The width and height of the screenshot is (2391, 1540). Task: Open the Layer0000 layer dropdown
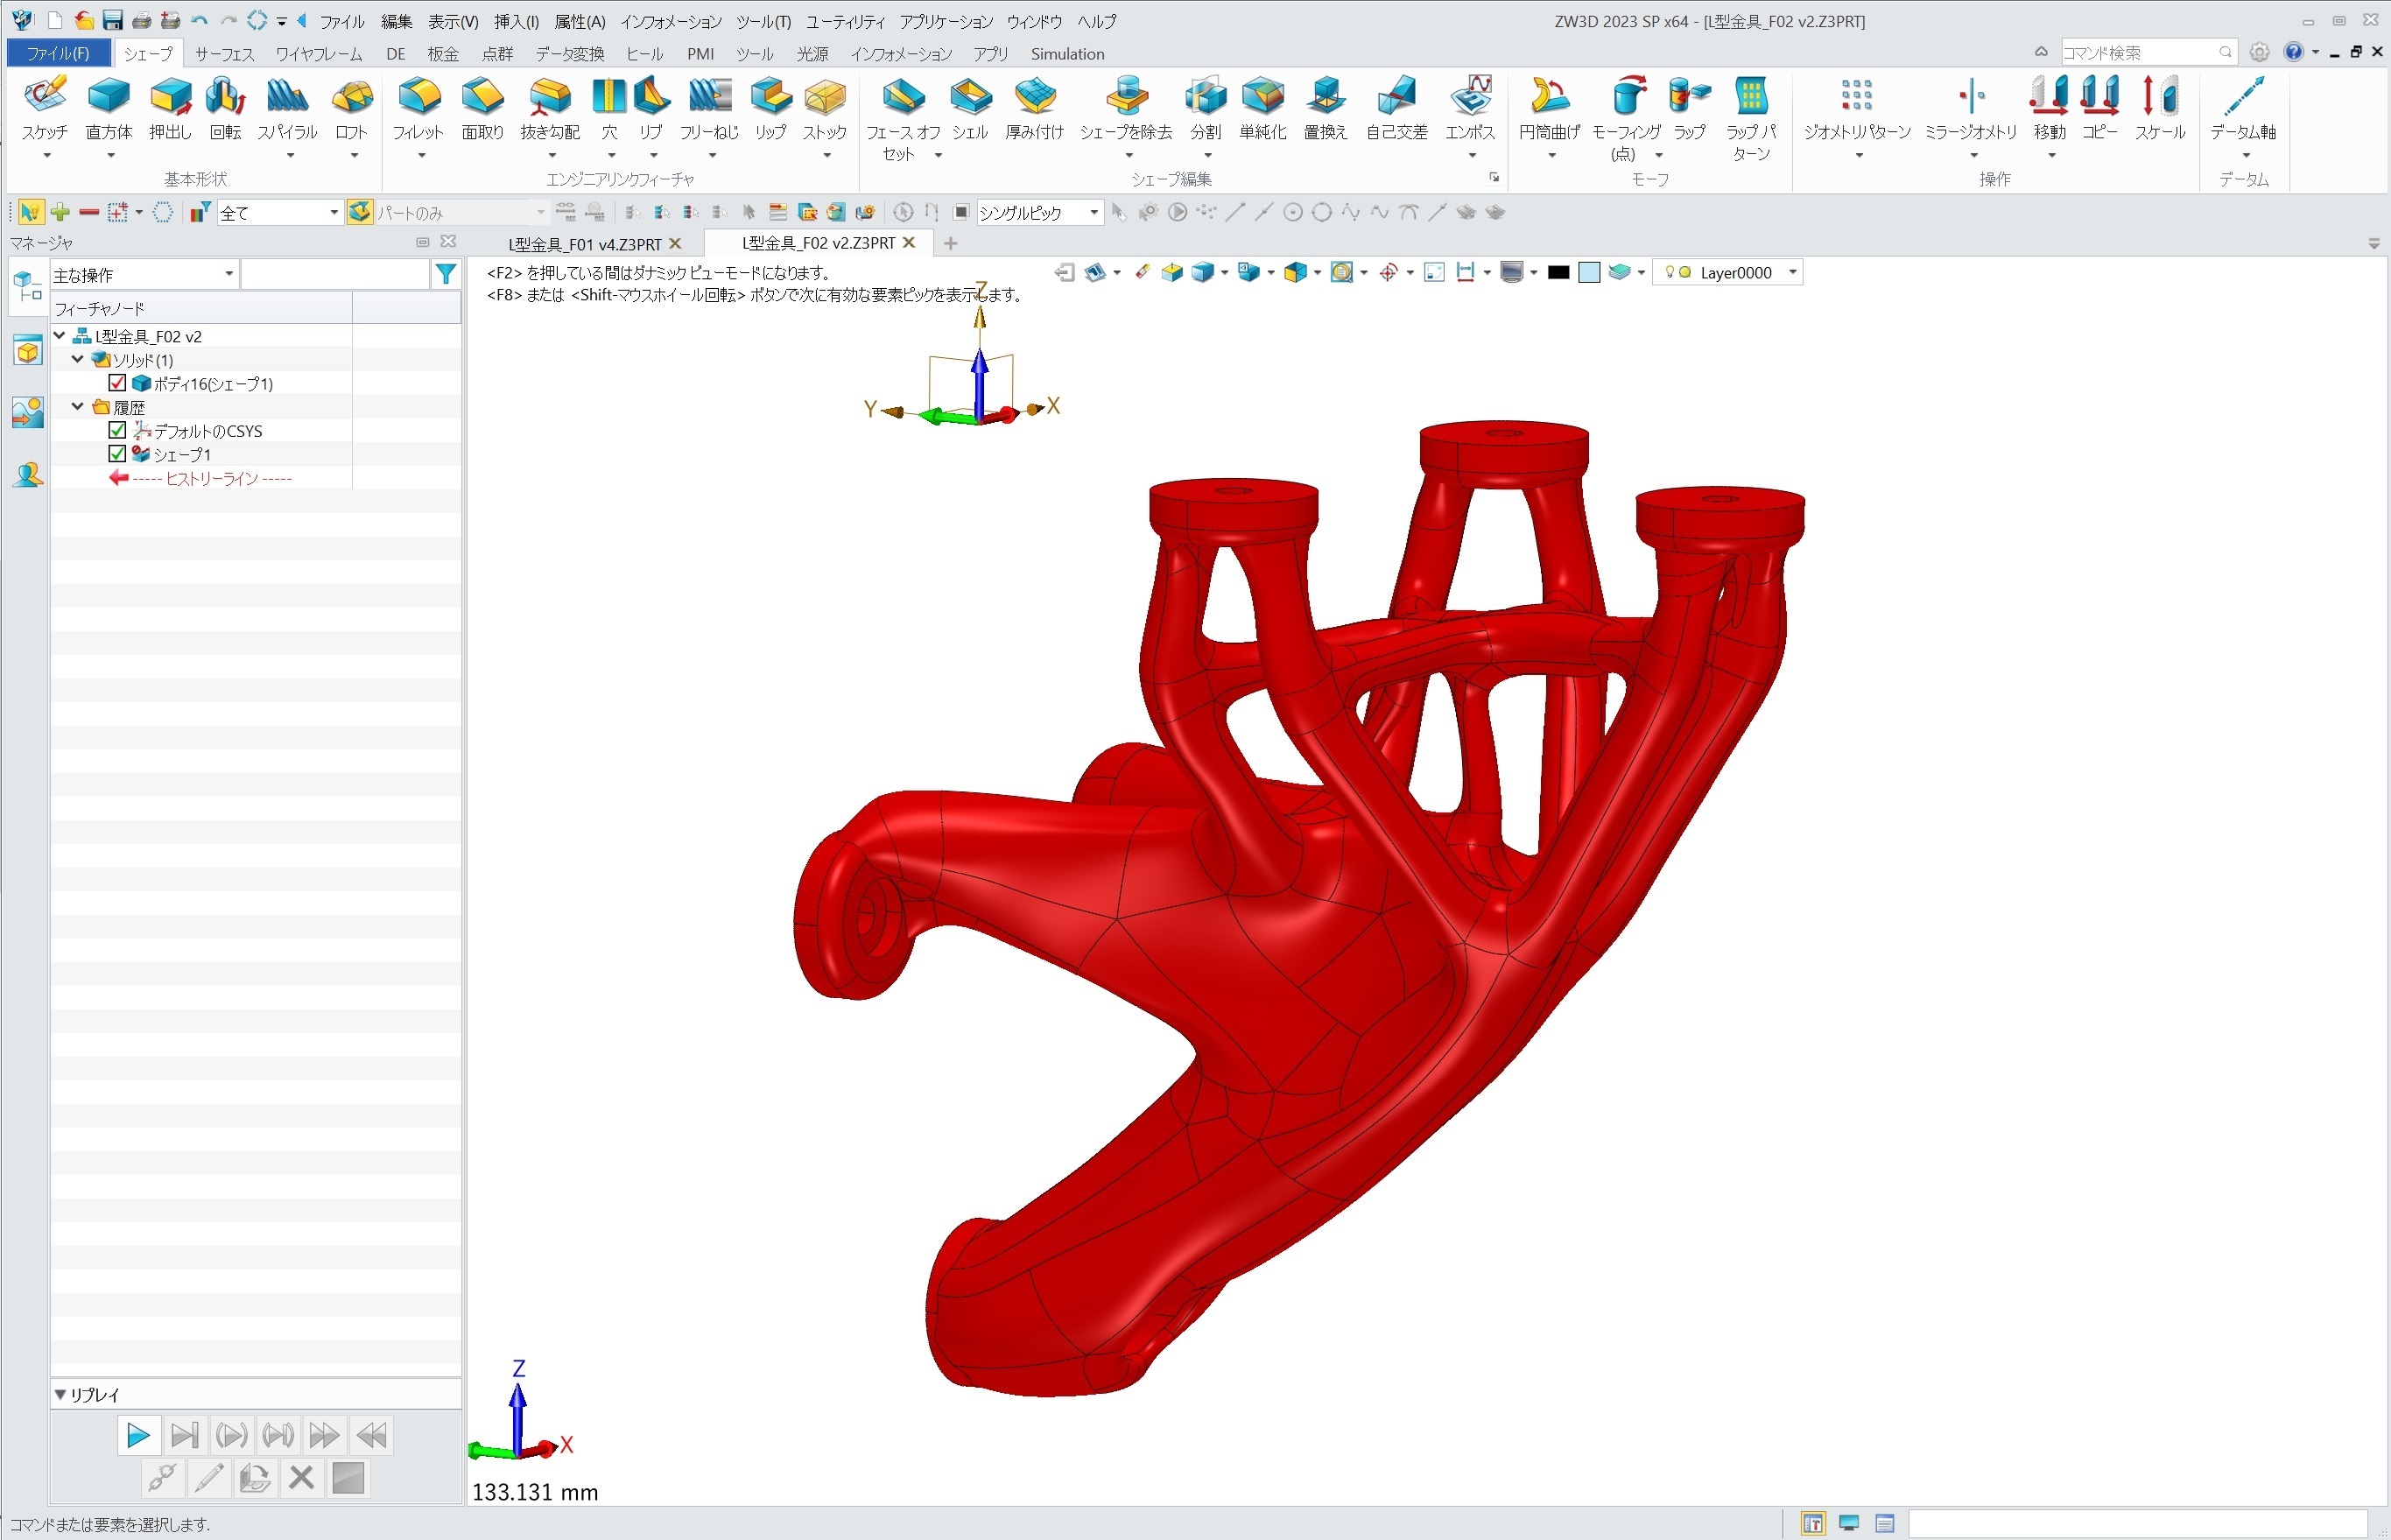pyautogui.click(x=1793, y=272)
